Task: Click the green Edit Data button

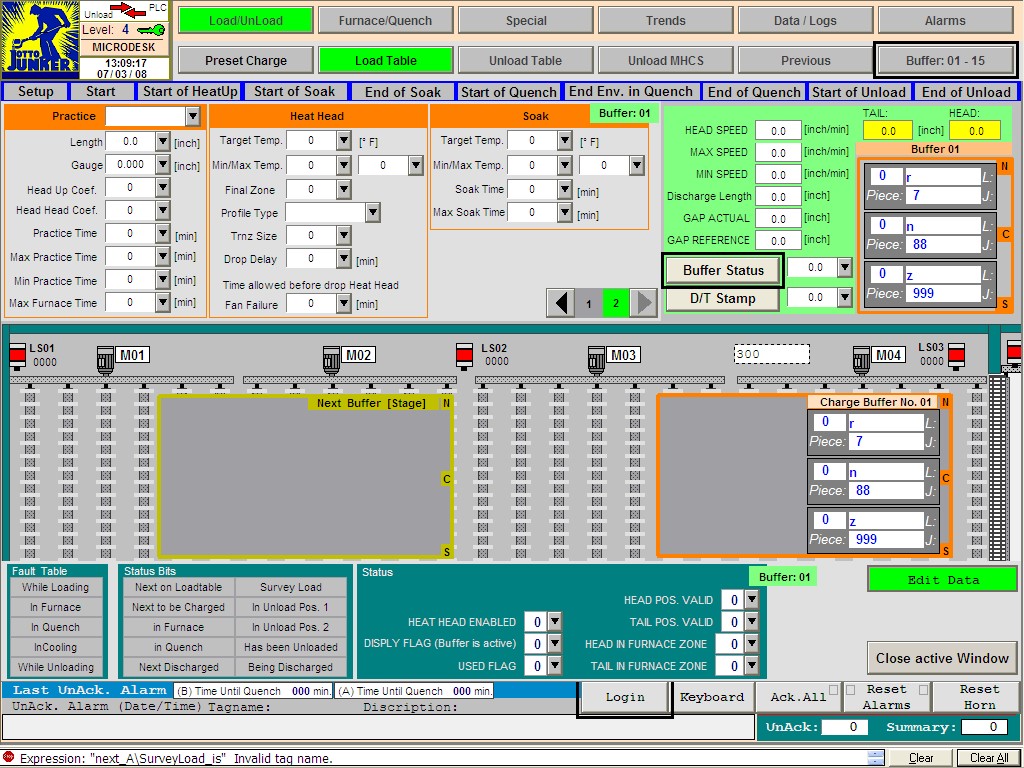Action: coord(942,580)
